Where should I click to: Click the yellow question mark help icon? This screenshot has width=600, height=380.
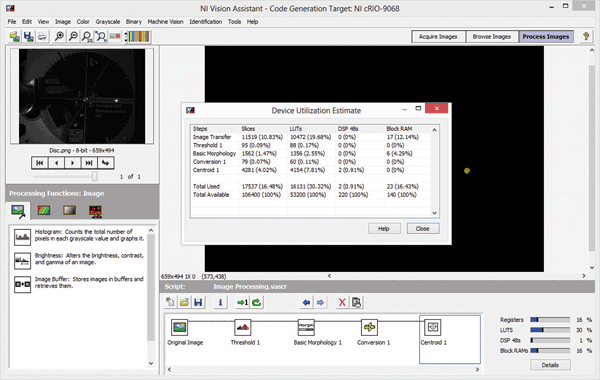click(586, 37)
